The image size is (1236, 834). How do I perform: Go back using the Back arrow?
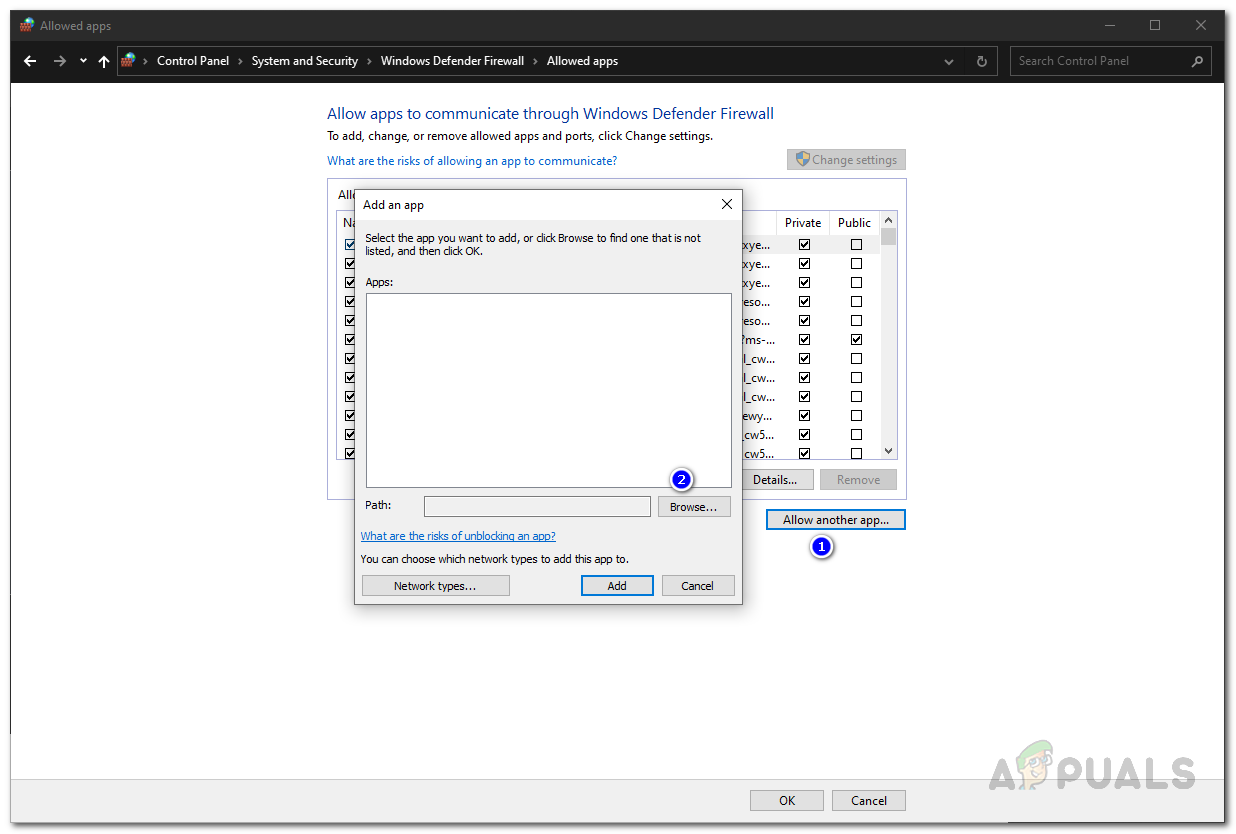(x=30, y=61)
